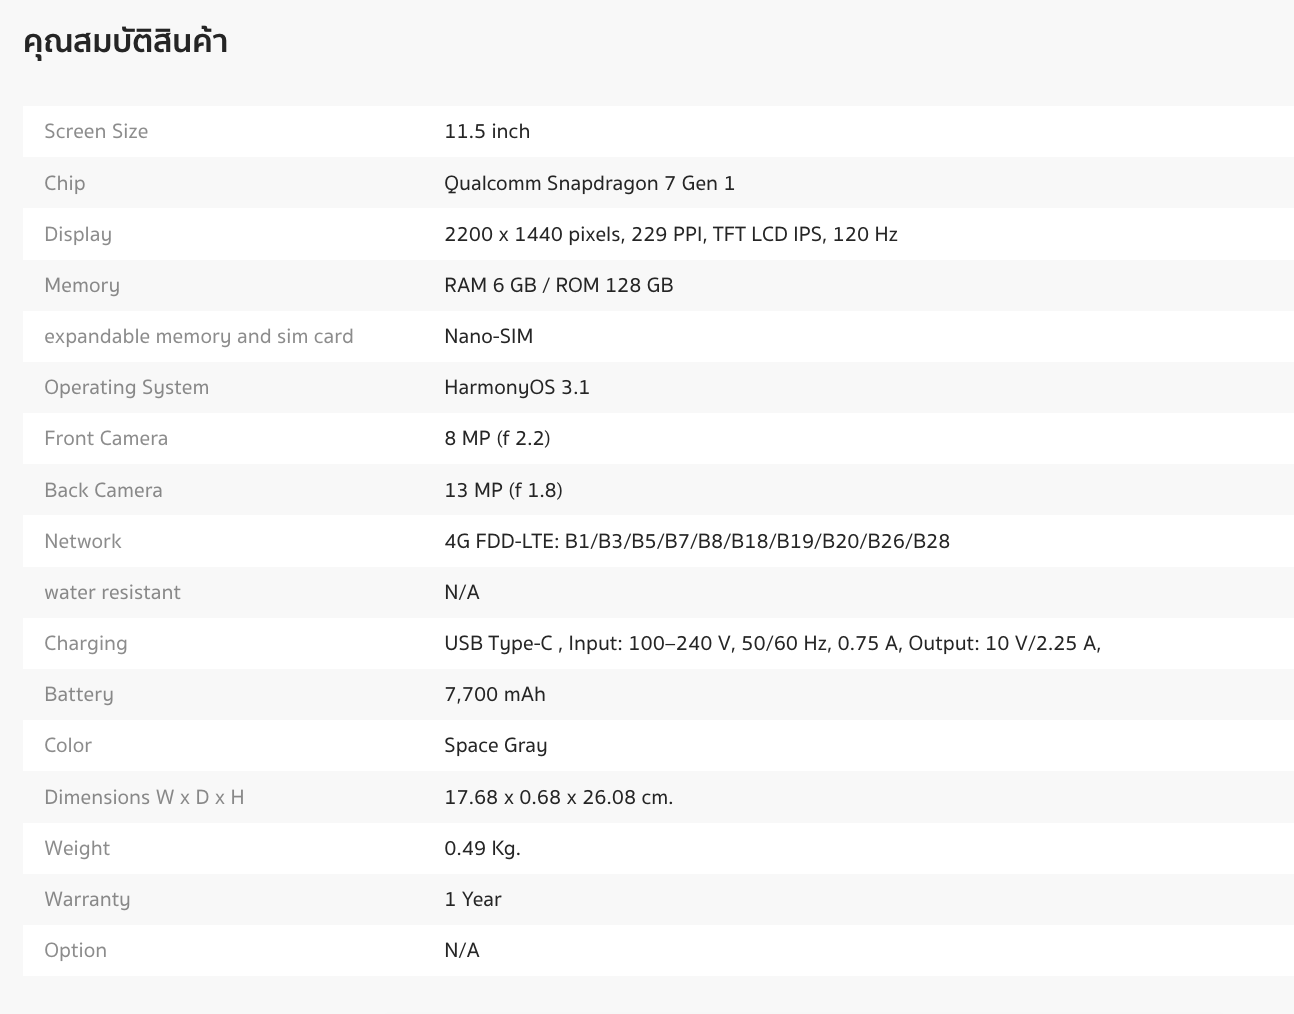Viewport: 1294px width, 1014px height.
Task: Click the 1 Year warranty value
Action: coord(472,899)
